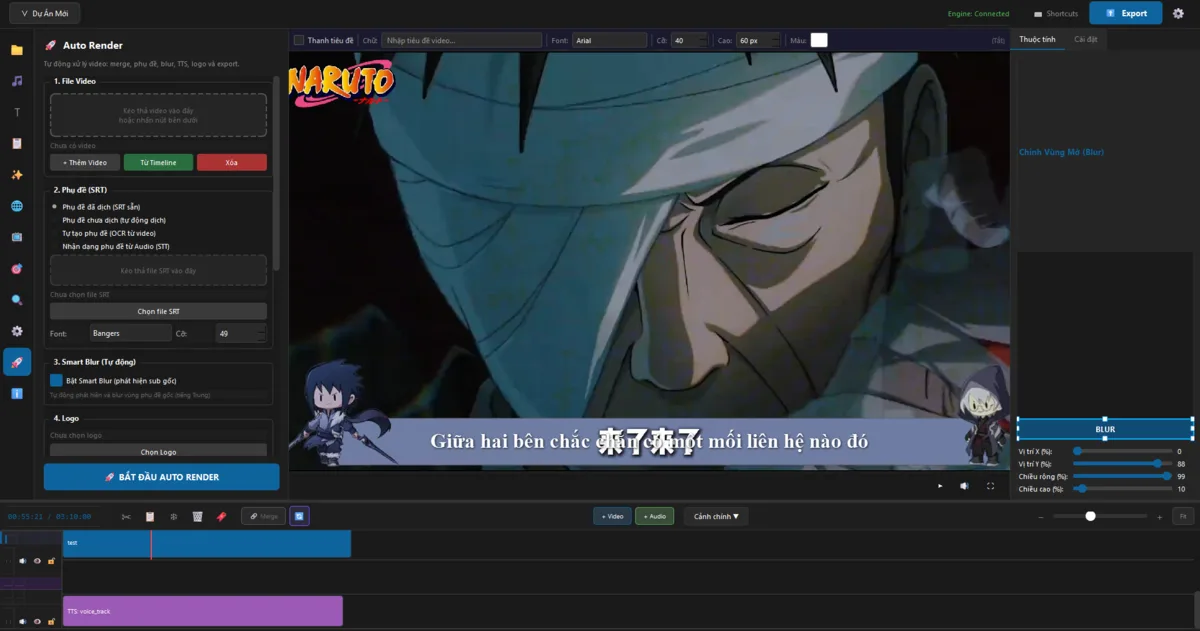Enter fullscreen preview mode

[991, 486]
